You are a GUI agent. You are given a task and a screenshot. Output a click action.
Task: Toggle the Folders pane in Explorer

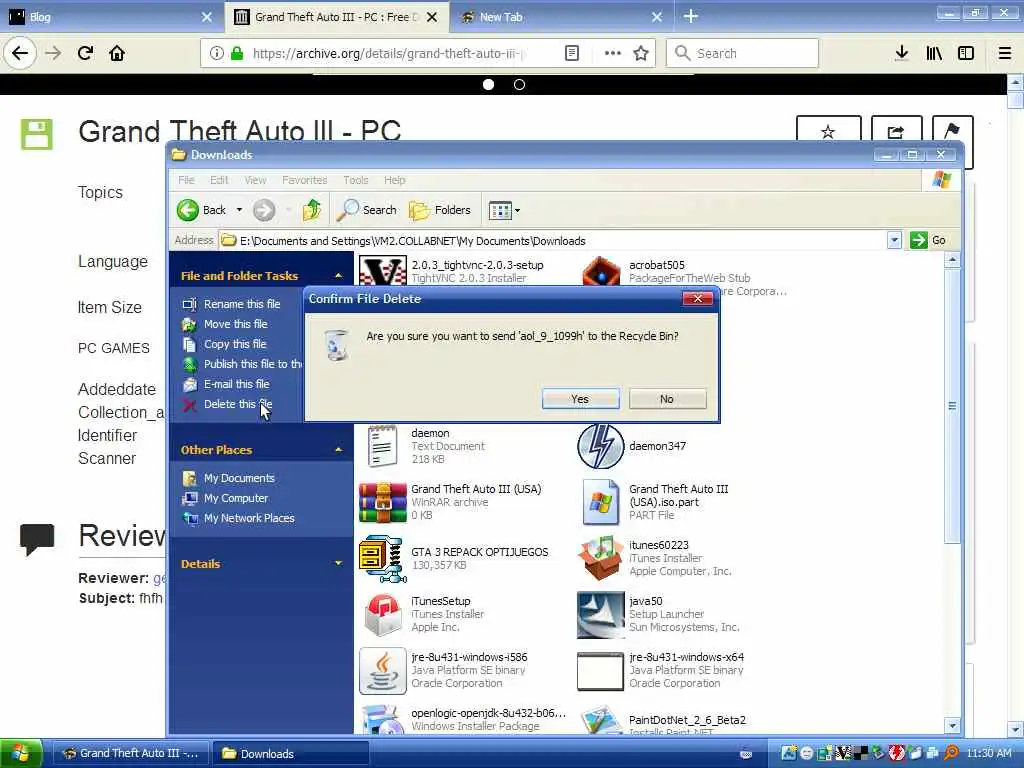click(440, 210)
